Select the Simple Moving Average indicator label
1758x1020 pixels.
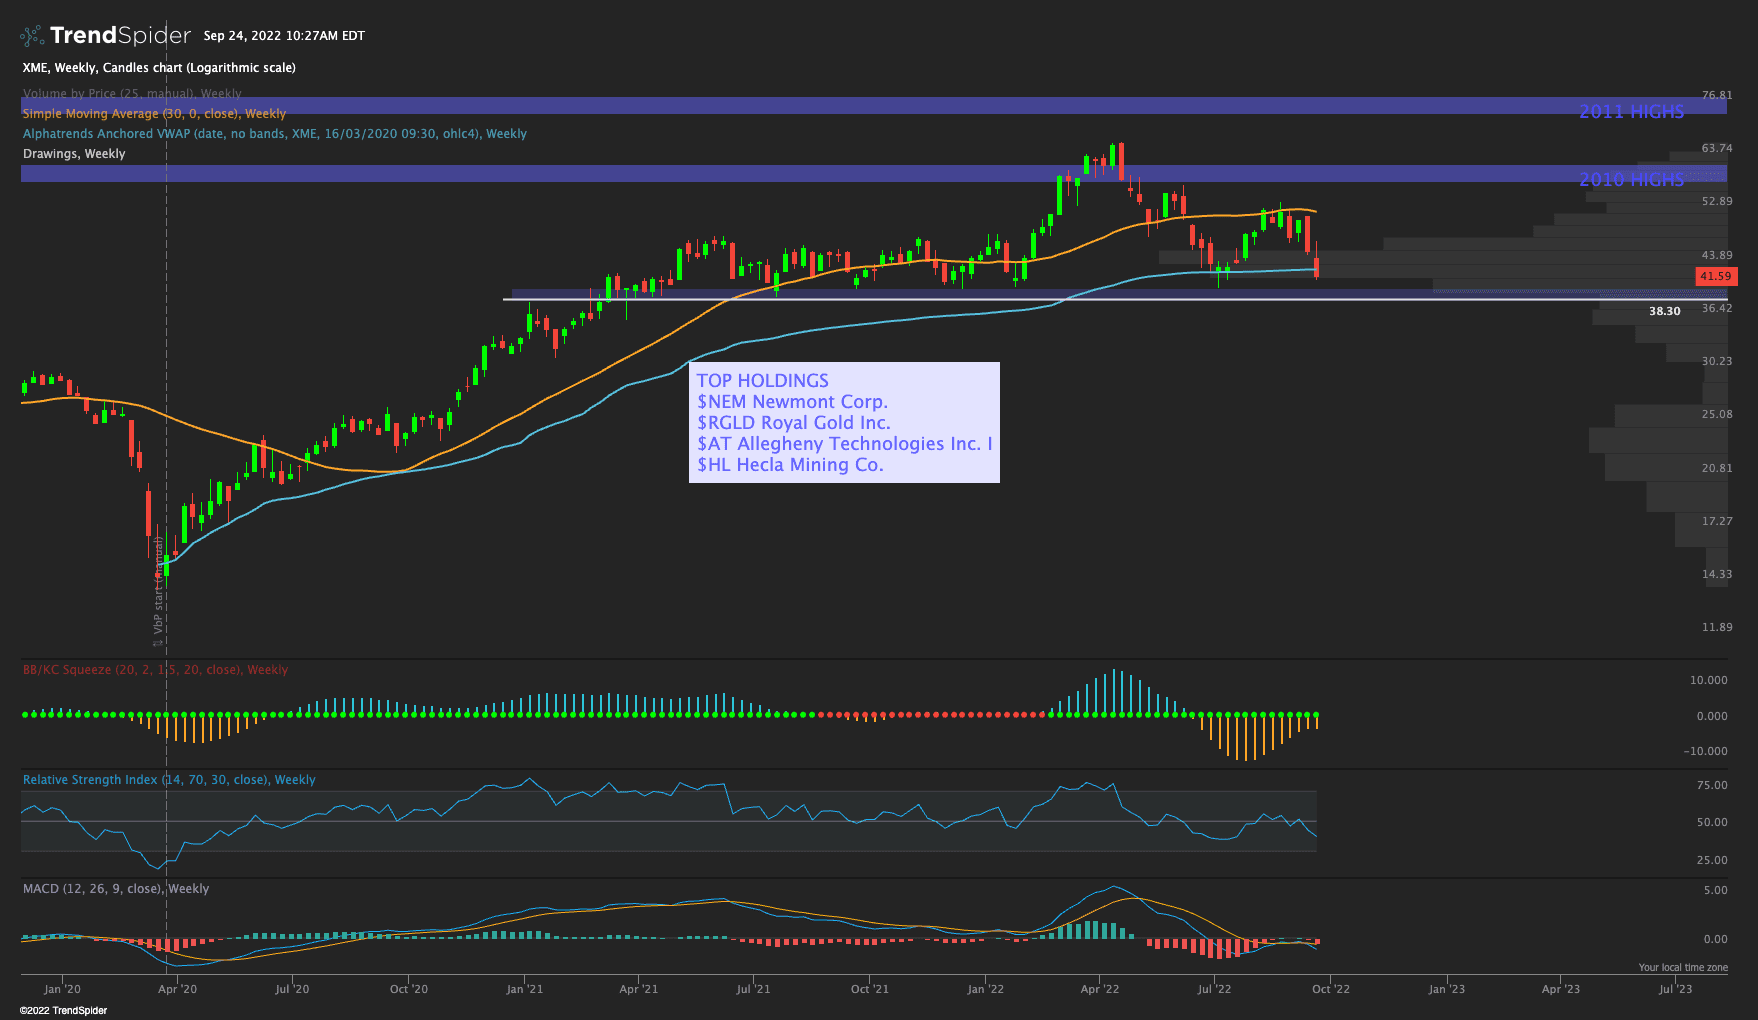click(x=154, y=114)
